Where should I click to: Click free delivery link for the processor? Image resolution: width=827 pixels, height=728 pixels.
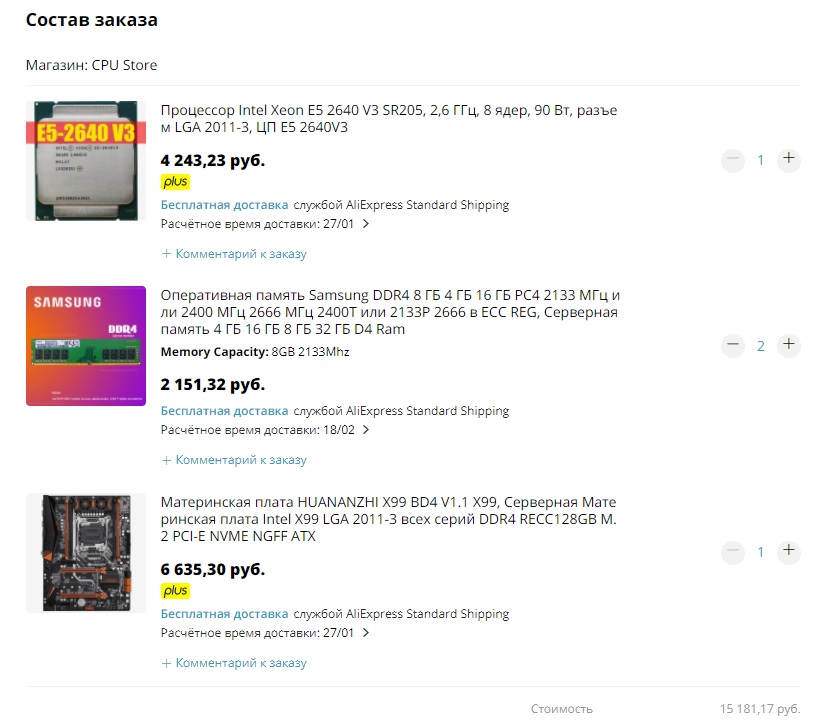(225, 205)
